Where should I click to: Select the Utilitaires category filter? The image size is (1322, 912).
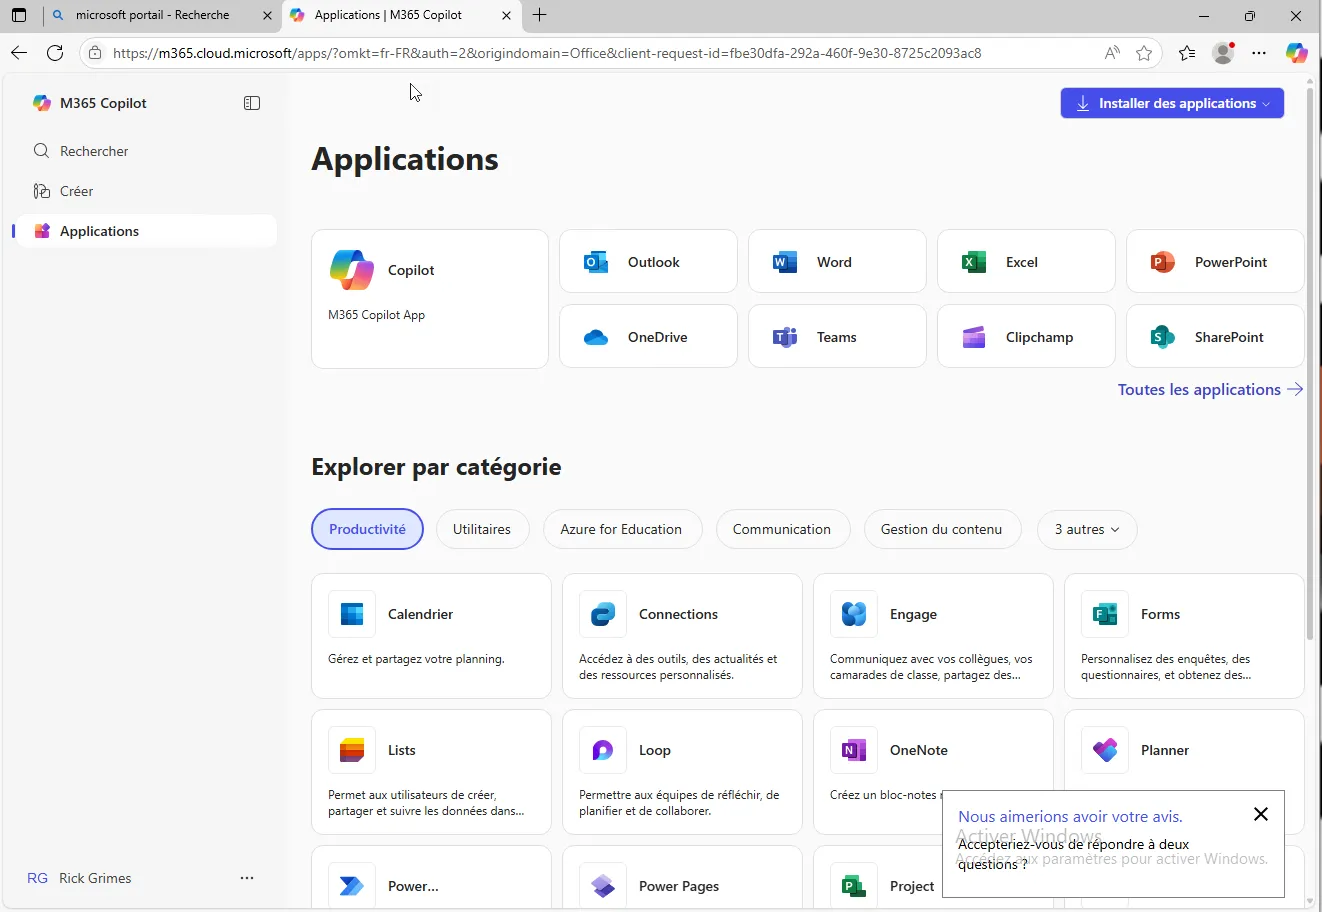(x=481, y=529)
